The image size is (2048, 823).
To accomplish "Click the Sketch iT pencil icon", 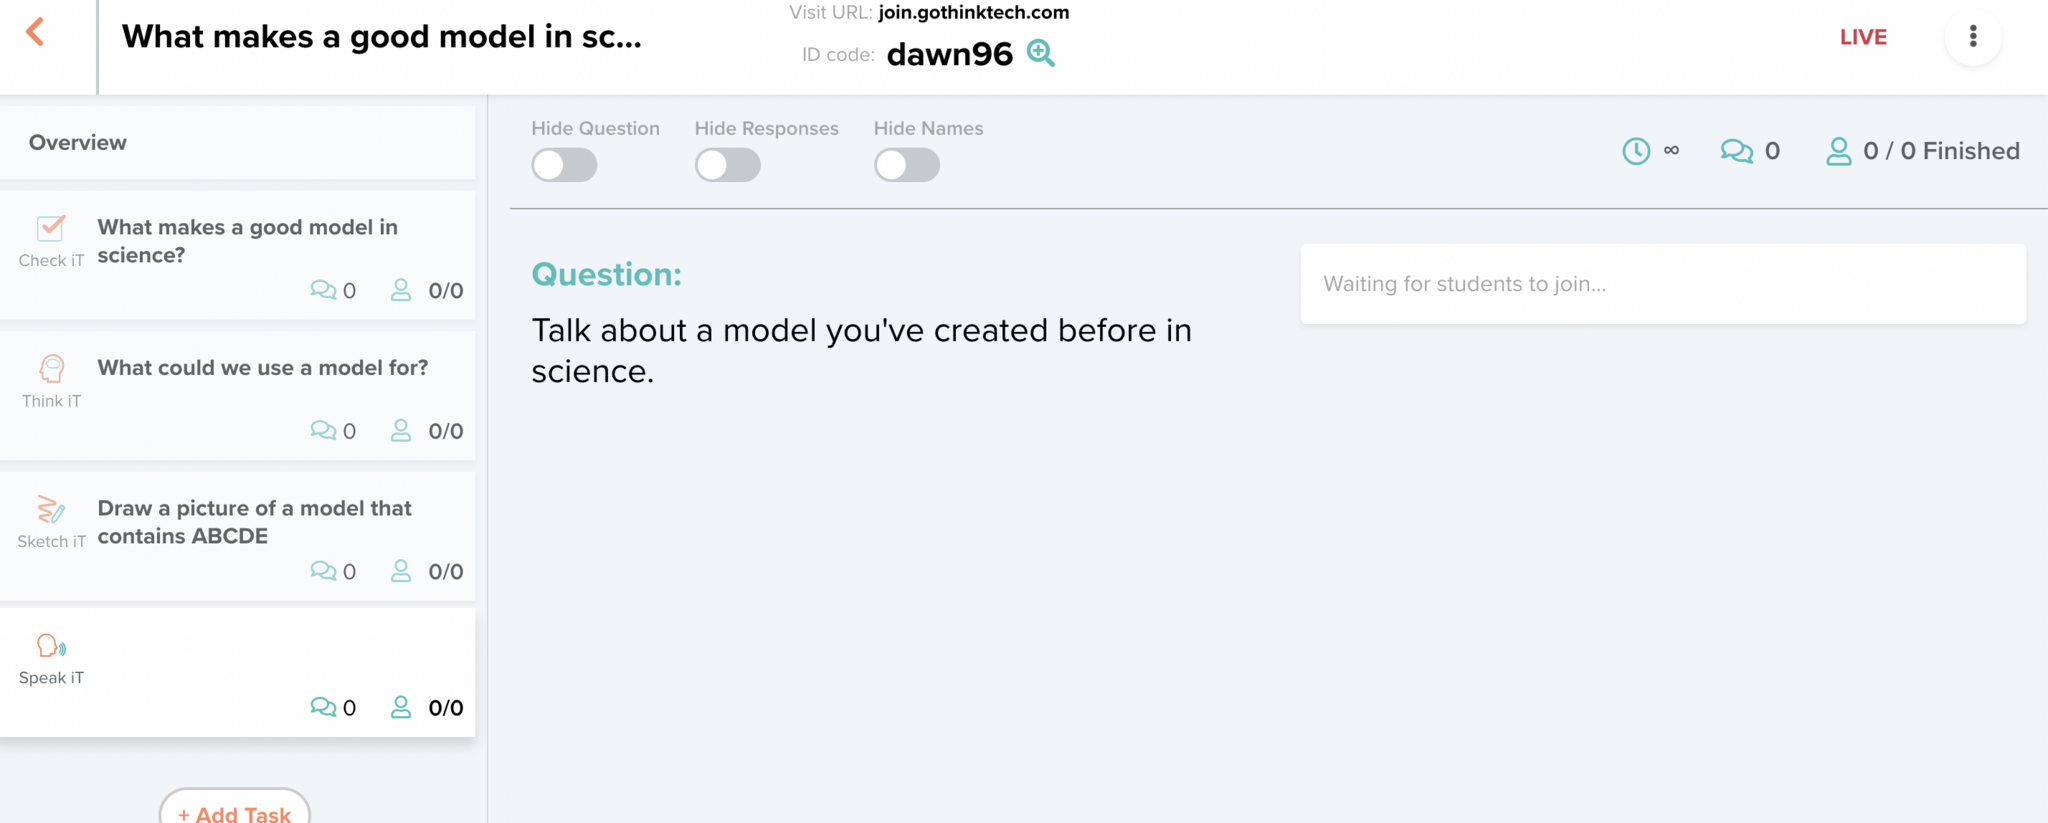I will pyautogui.click(x=51, y=510).
